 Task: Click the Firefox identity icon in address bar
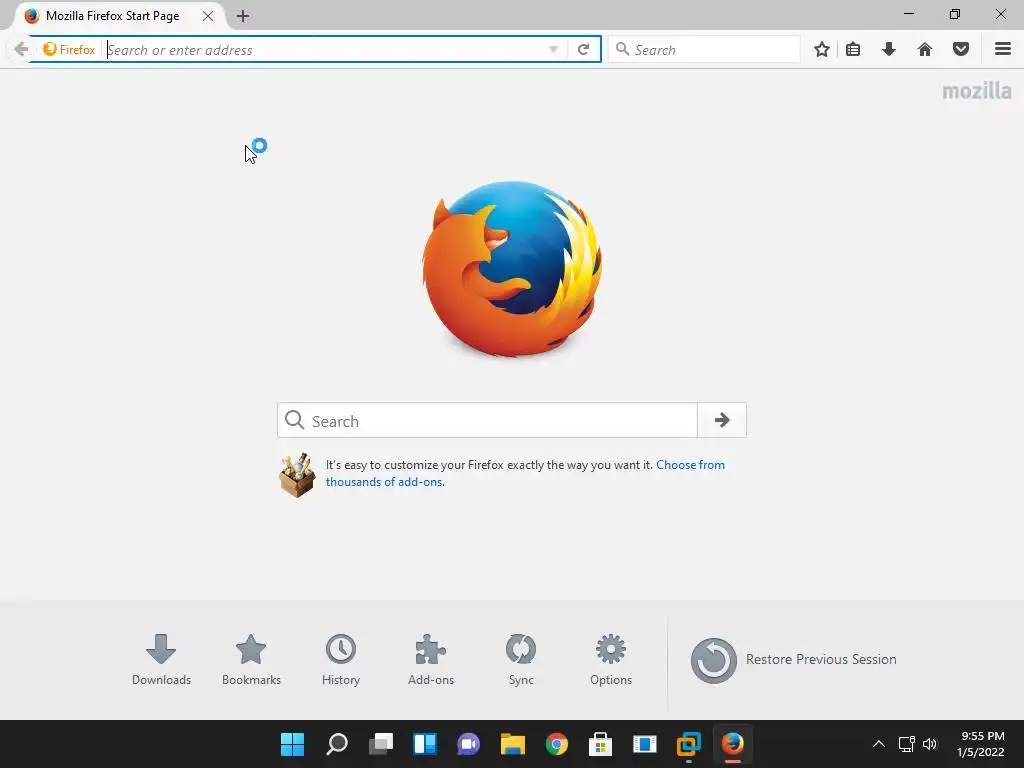(69, 50)
